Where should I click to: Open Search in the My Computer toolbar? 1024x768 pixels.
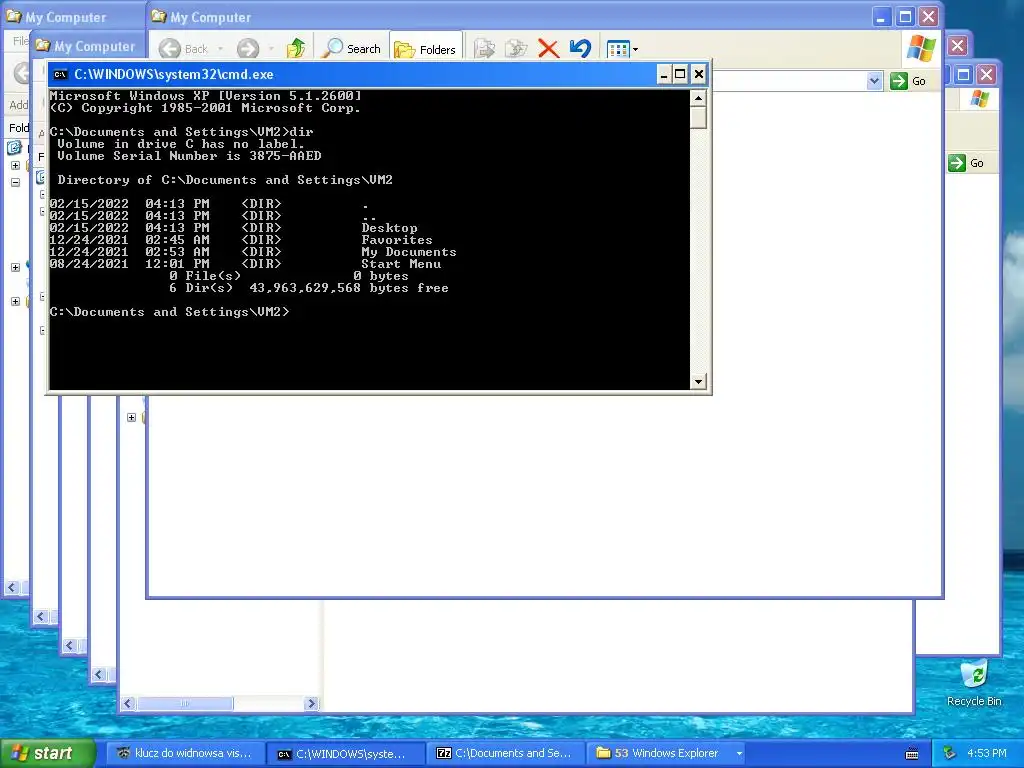coord(353,48)
